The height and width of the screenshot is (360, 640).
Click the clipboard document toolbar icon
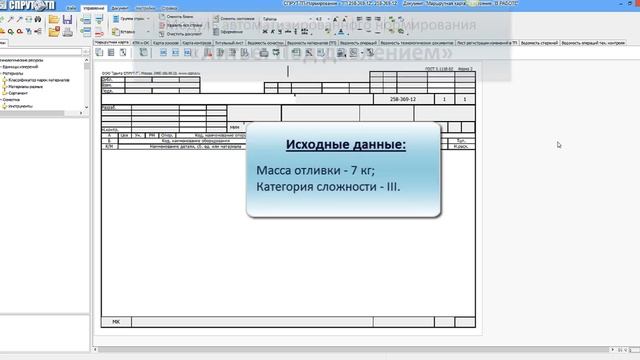(x=143, y=52)
